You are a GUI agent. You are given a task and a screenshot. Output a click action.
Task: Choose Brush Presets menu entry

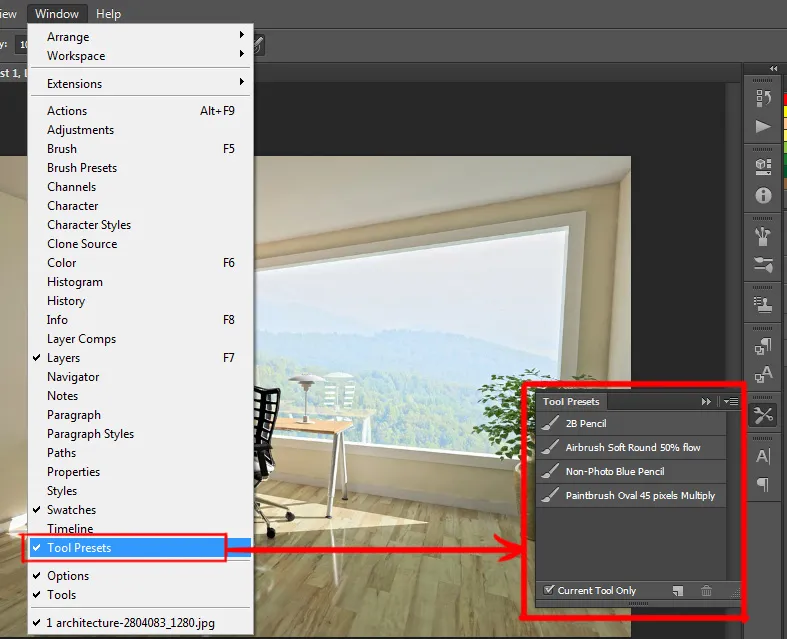141,168
